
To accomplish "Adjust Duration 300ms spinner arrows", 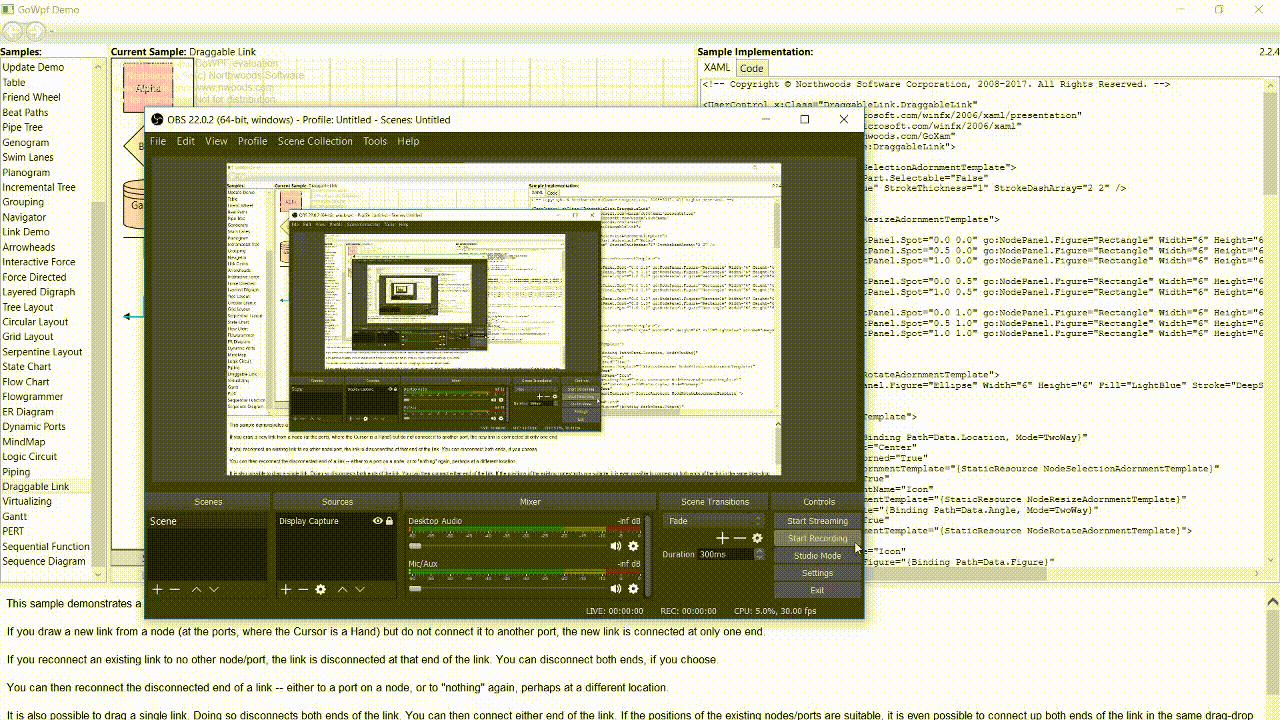I will tap(759, 554).
